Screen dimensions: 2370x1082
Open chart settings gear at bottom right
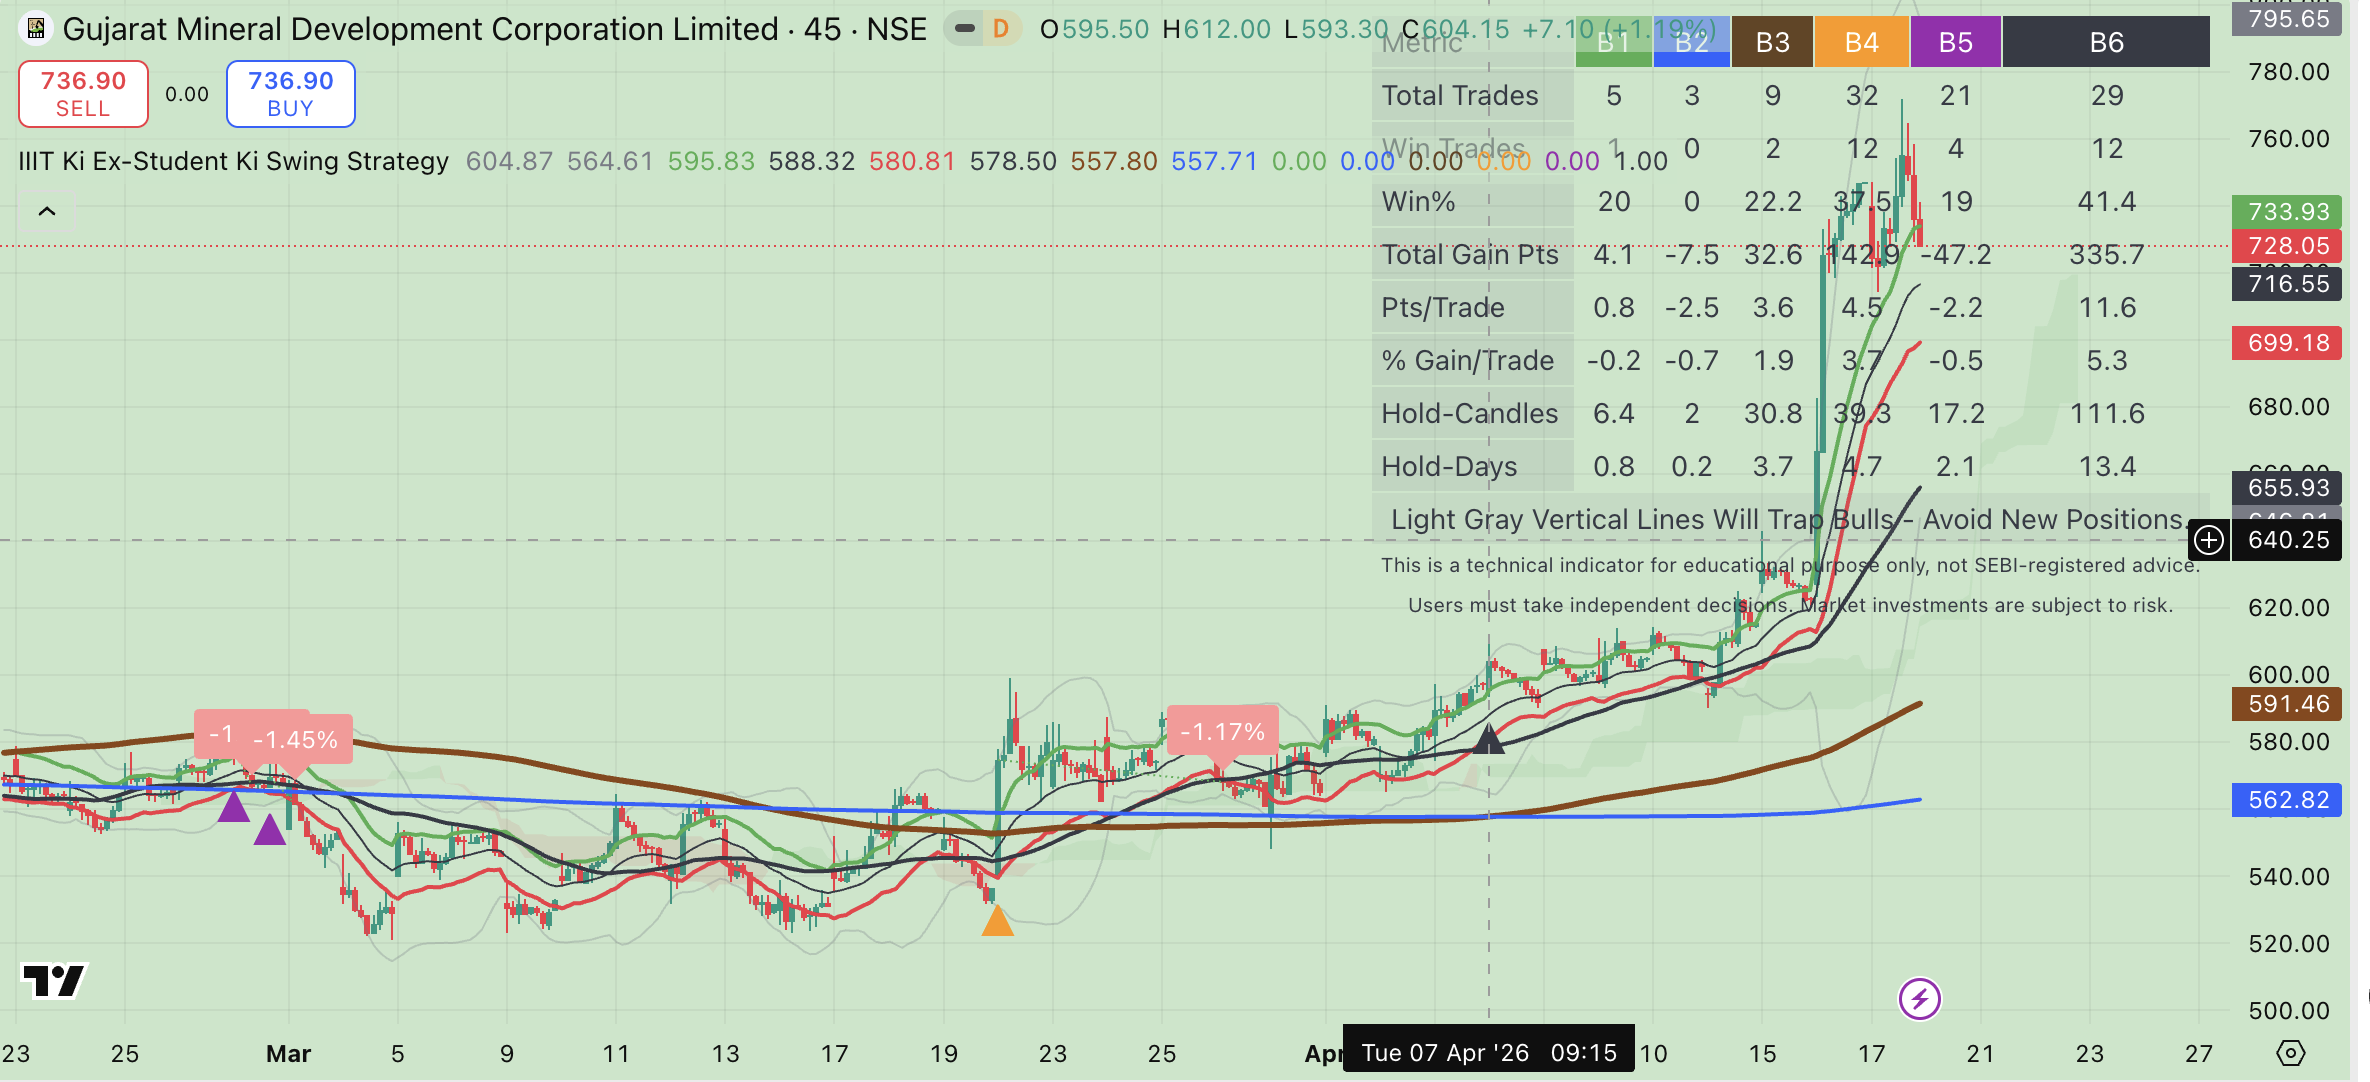[x=2290, y=1053]
